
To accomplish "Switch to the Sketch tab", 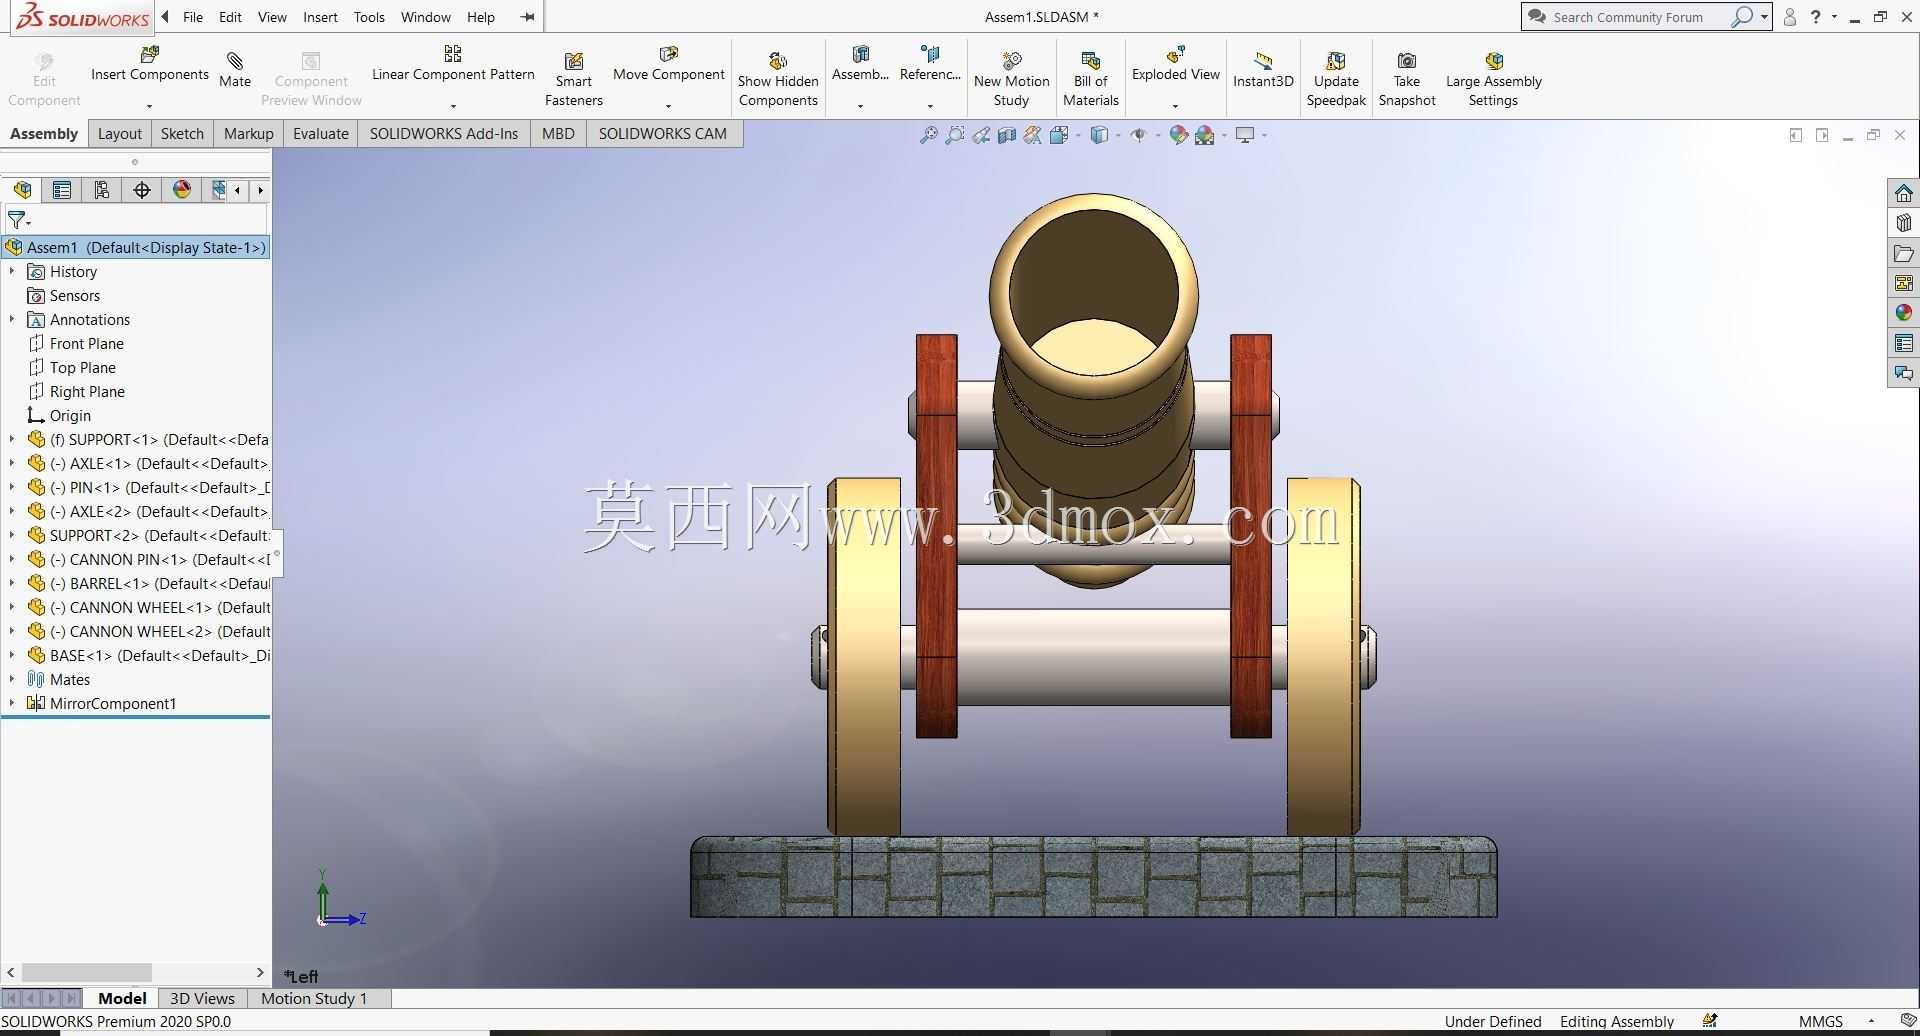I will point(182,133).
